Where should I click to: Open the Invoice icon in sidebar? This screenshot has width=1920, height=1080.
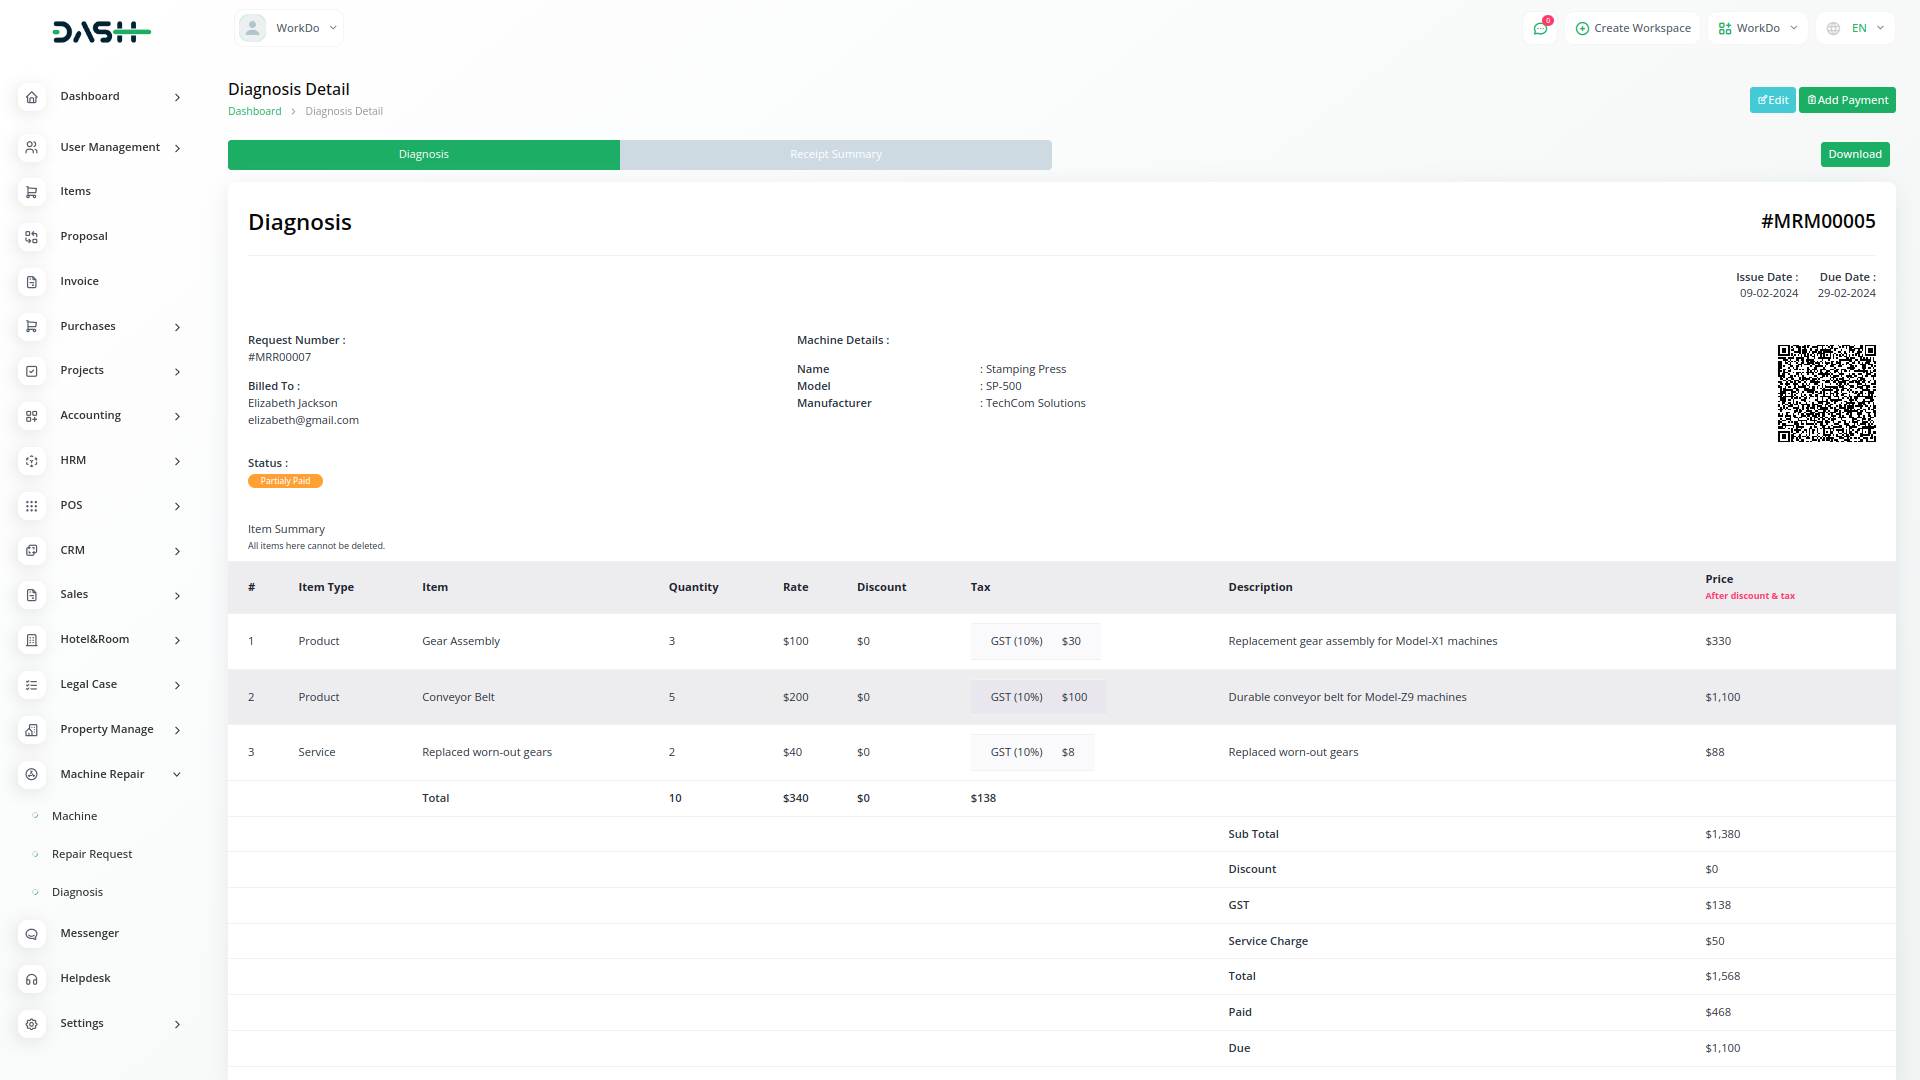point(32,282)
